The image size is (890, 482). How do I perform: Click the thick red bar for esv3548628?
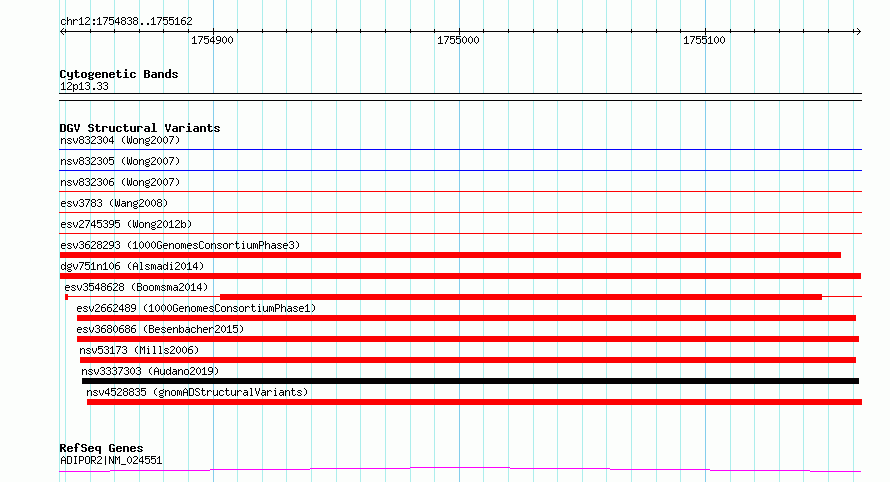pos(520,297)
